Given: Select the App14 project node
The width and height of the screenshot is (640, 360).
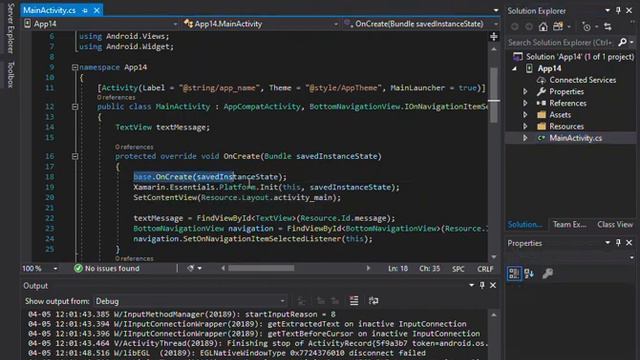Looking at the screenshot, I should coord(549,68).
